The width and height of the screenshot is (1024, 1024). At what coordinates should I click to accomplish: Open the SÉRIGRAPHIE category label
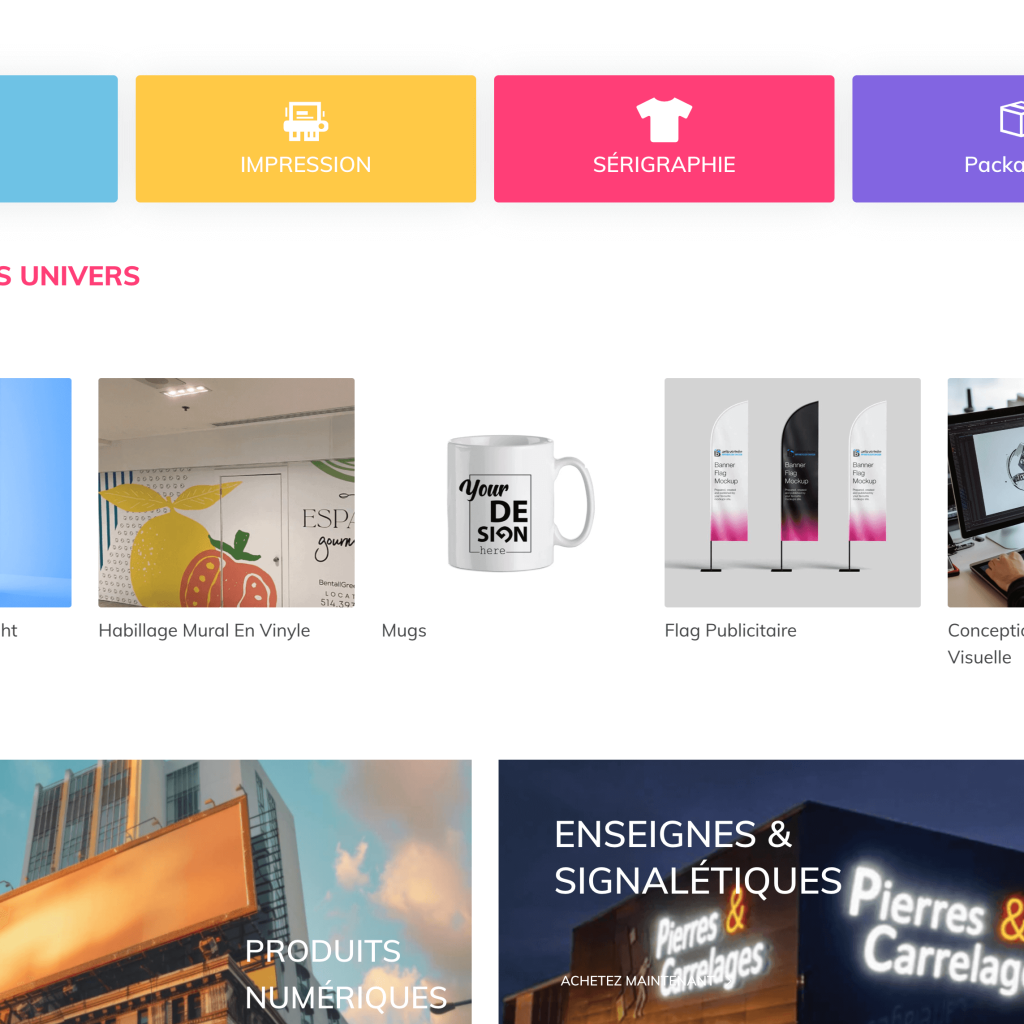tap(664, 164)
